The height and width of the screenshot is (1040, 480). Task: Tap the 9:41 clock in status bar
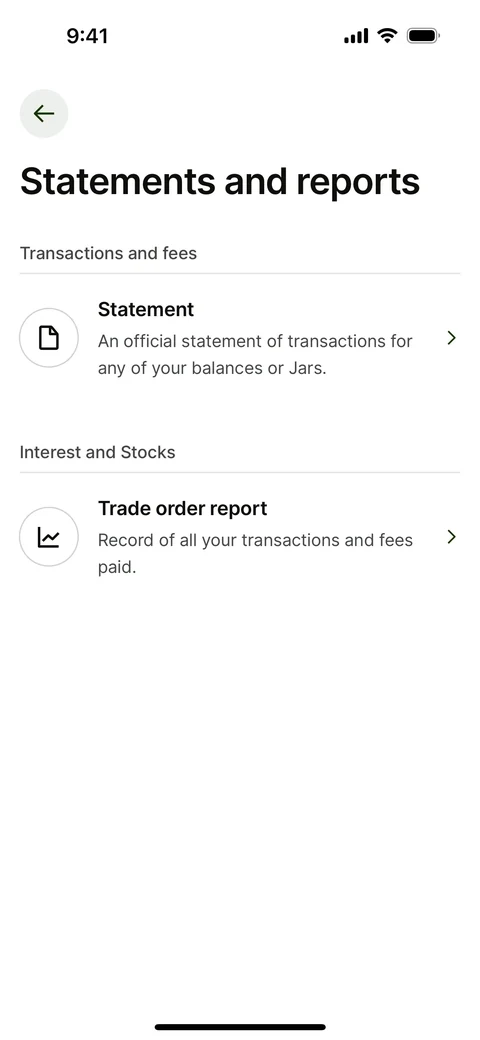pyautogui.click(x=87, y=36)
